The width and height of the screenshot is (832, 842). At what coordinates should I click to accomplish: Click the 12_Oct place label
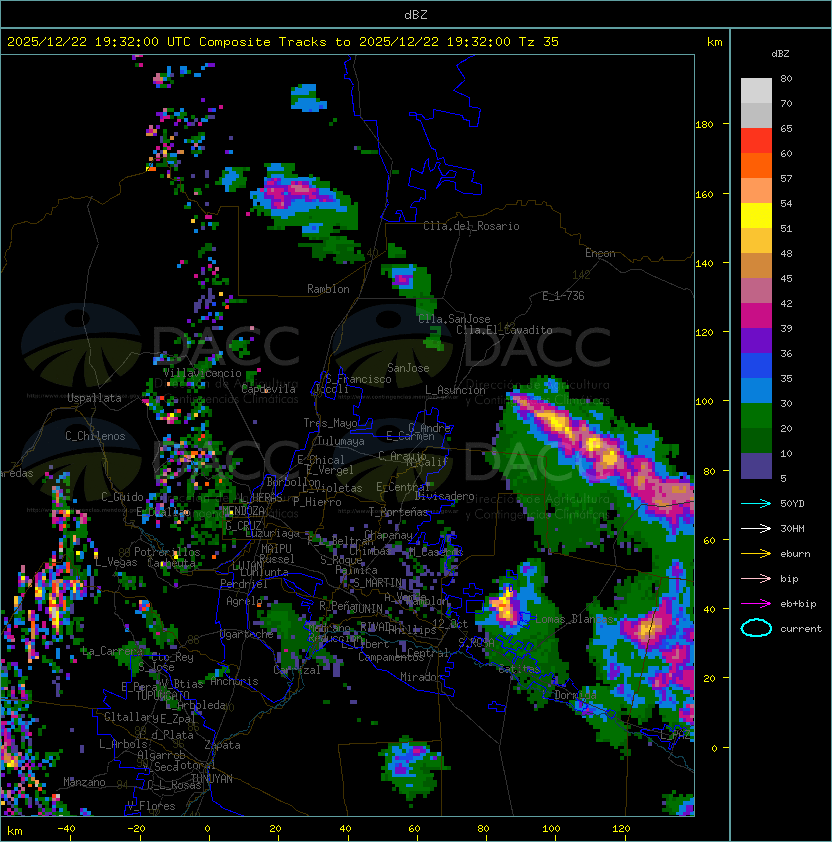click(450, 623)
